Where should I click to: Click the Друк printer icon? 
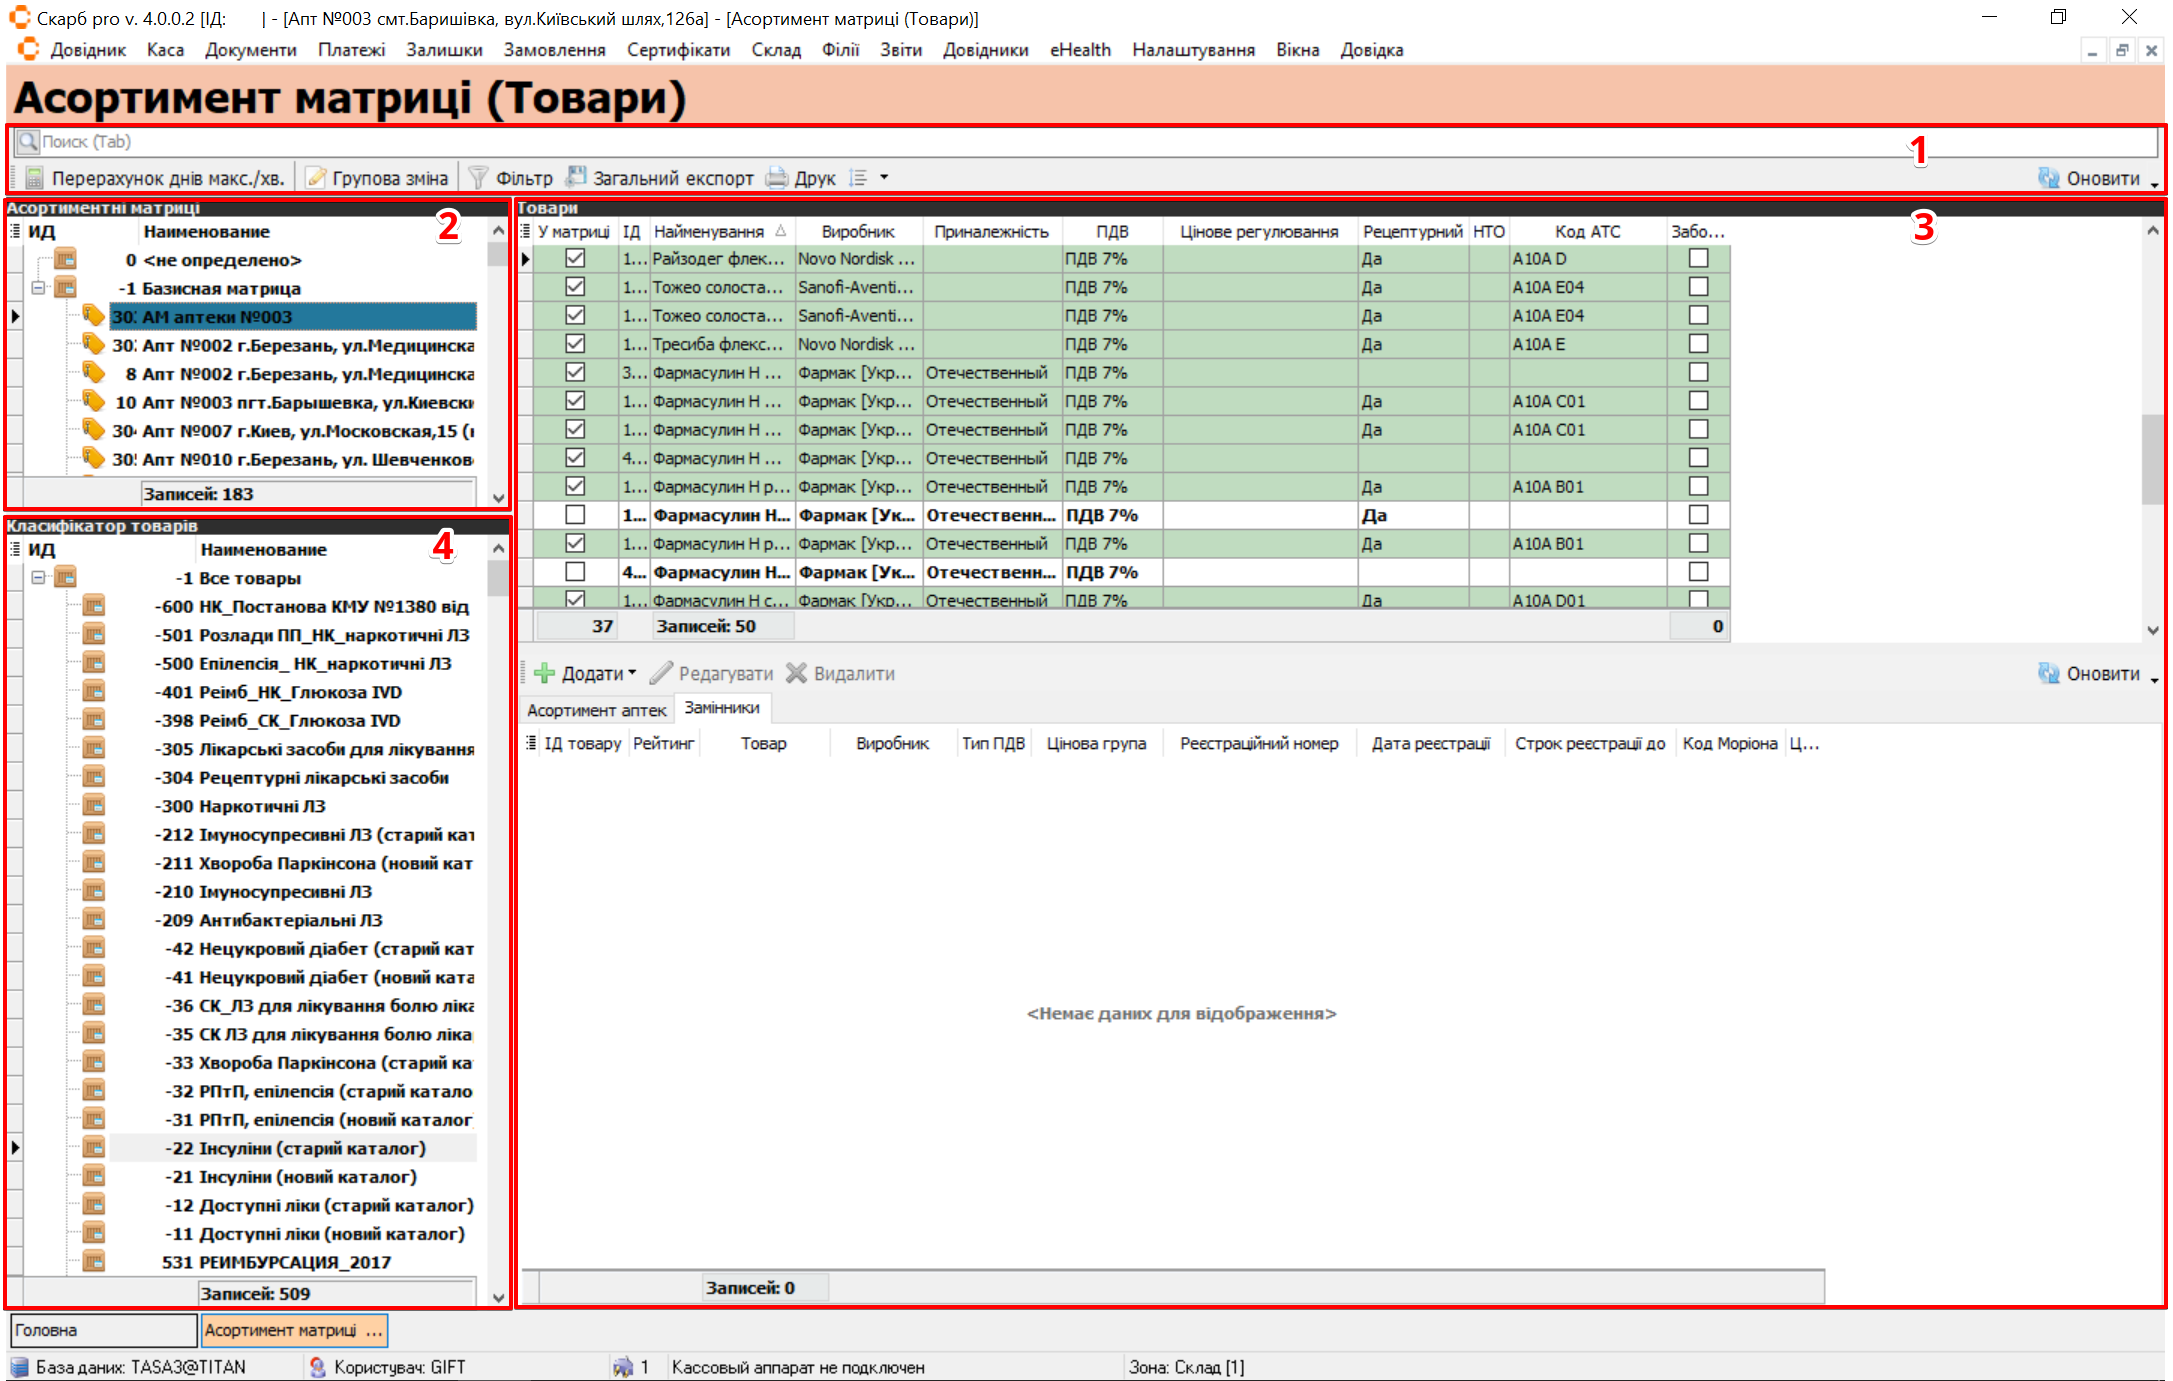[777, 178]
